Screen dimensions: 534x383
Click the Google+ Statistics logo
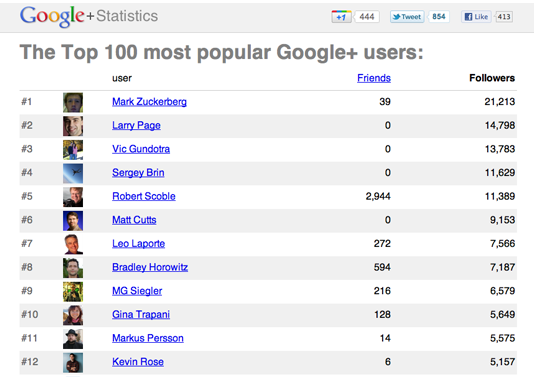click(x=89, y=16)
